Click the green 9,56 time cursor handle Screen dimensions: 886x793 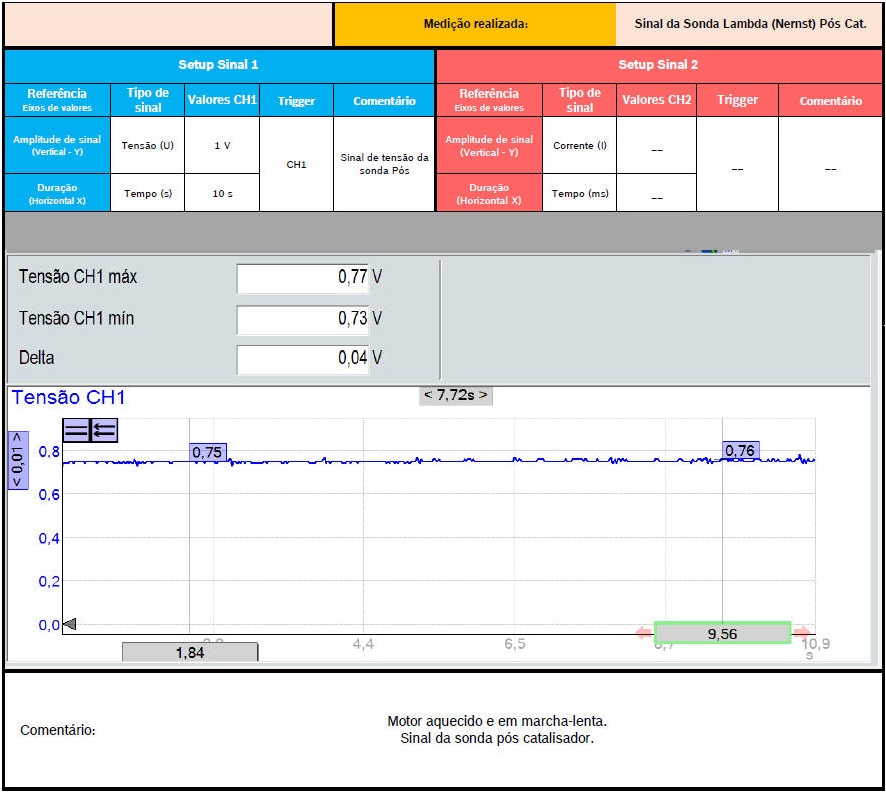(x=722, y=633)
